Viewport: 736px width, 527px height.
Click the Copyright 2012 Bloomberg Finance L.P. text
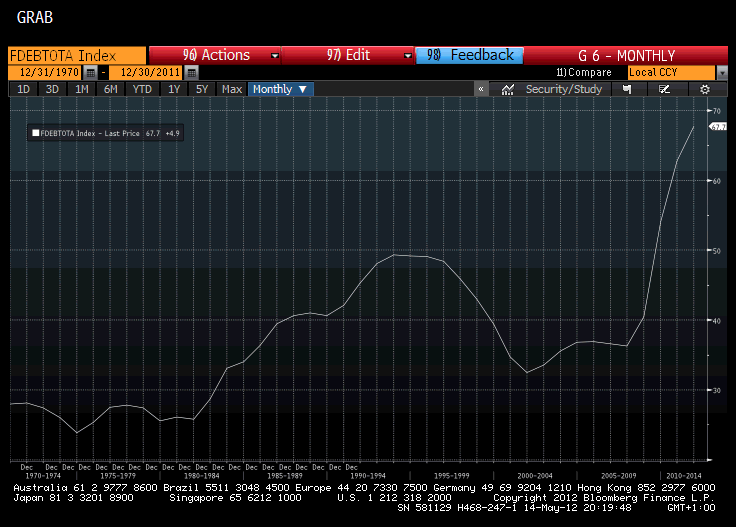(x=604, y=497)
